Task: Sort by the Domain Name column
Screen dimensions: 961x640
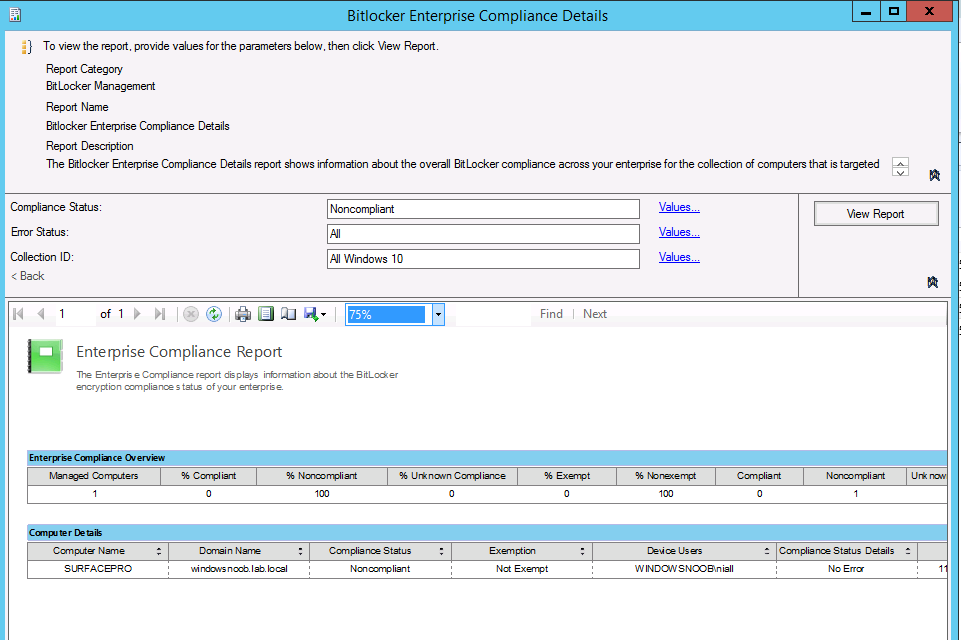Action: pos(300,551)
